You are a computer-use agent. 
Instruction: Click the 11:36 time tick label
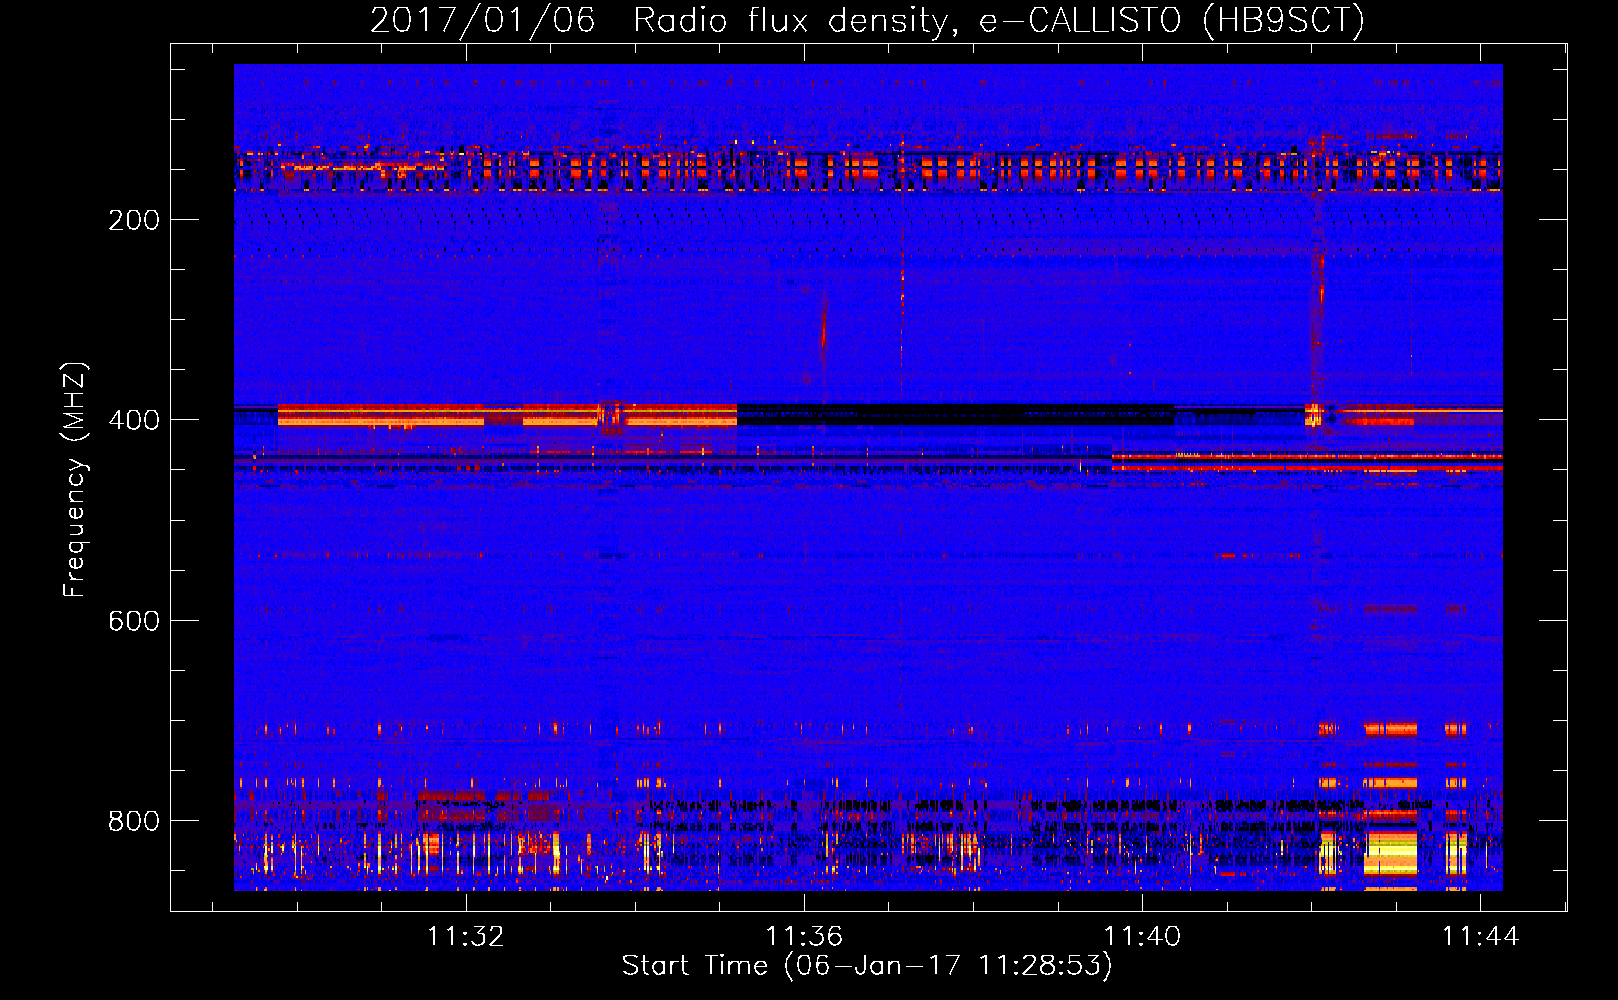pyautogui.click(x=804, y=937)
